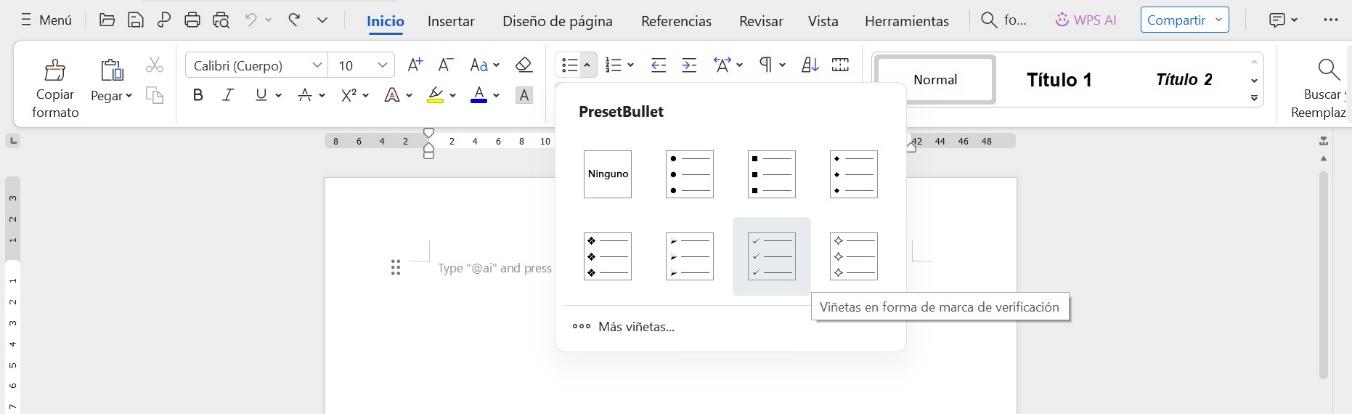Click the three-dots more options icon
This screenshot has height=414, width=1352.
[1329, 20]
